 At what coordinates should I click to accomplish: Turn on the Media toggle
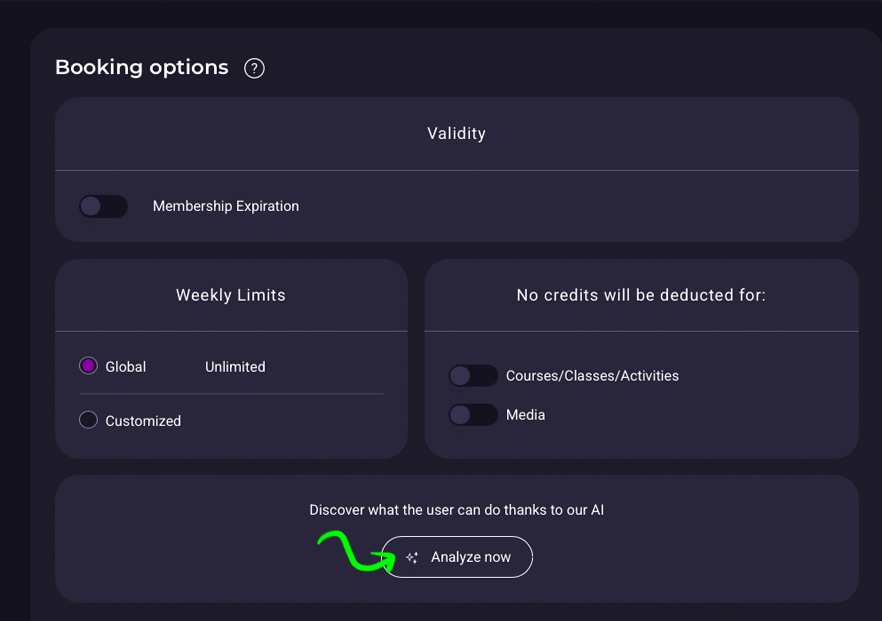pos(473,415)
